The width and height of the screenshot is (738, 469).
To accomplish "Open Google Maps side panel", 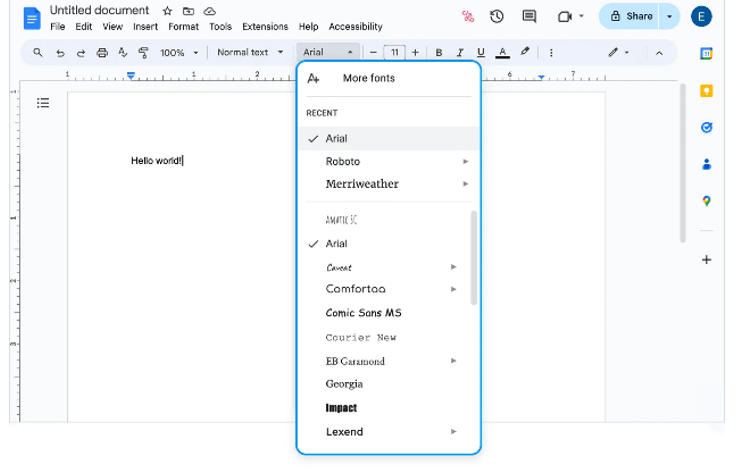I will point(706,201).
